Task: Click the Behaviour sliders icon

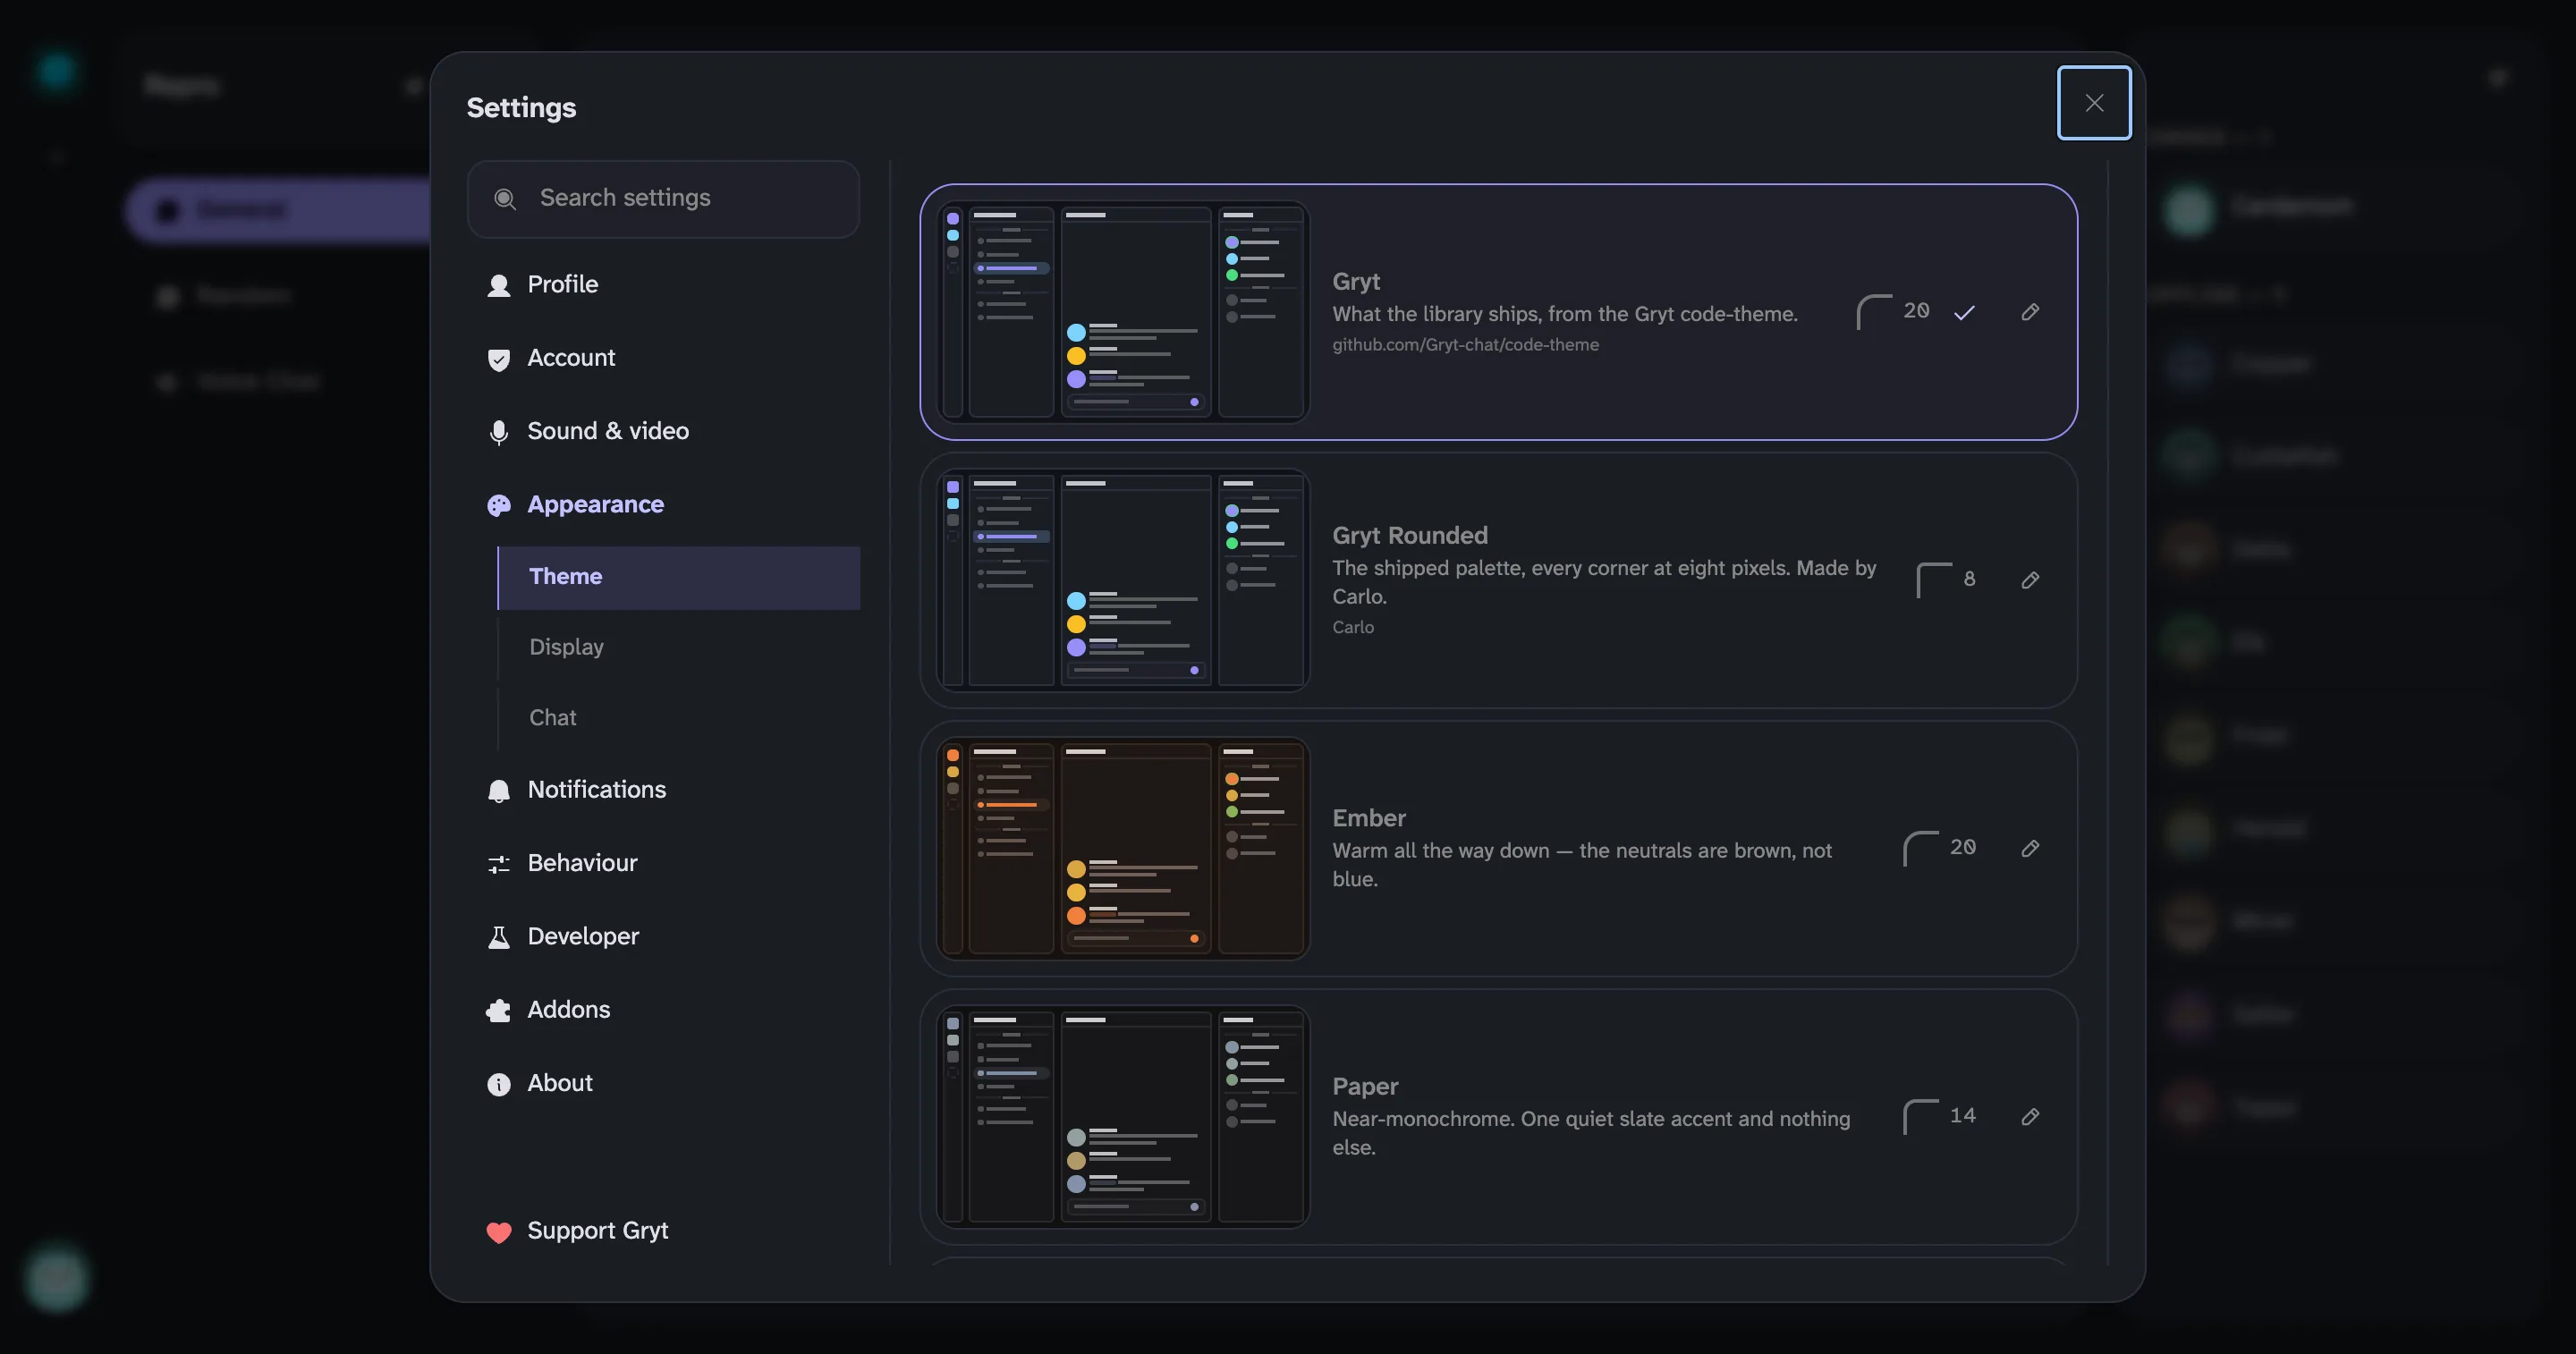Action: (498, 864)
